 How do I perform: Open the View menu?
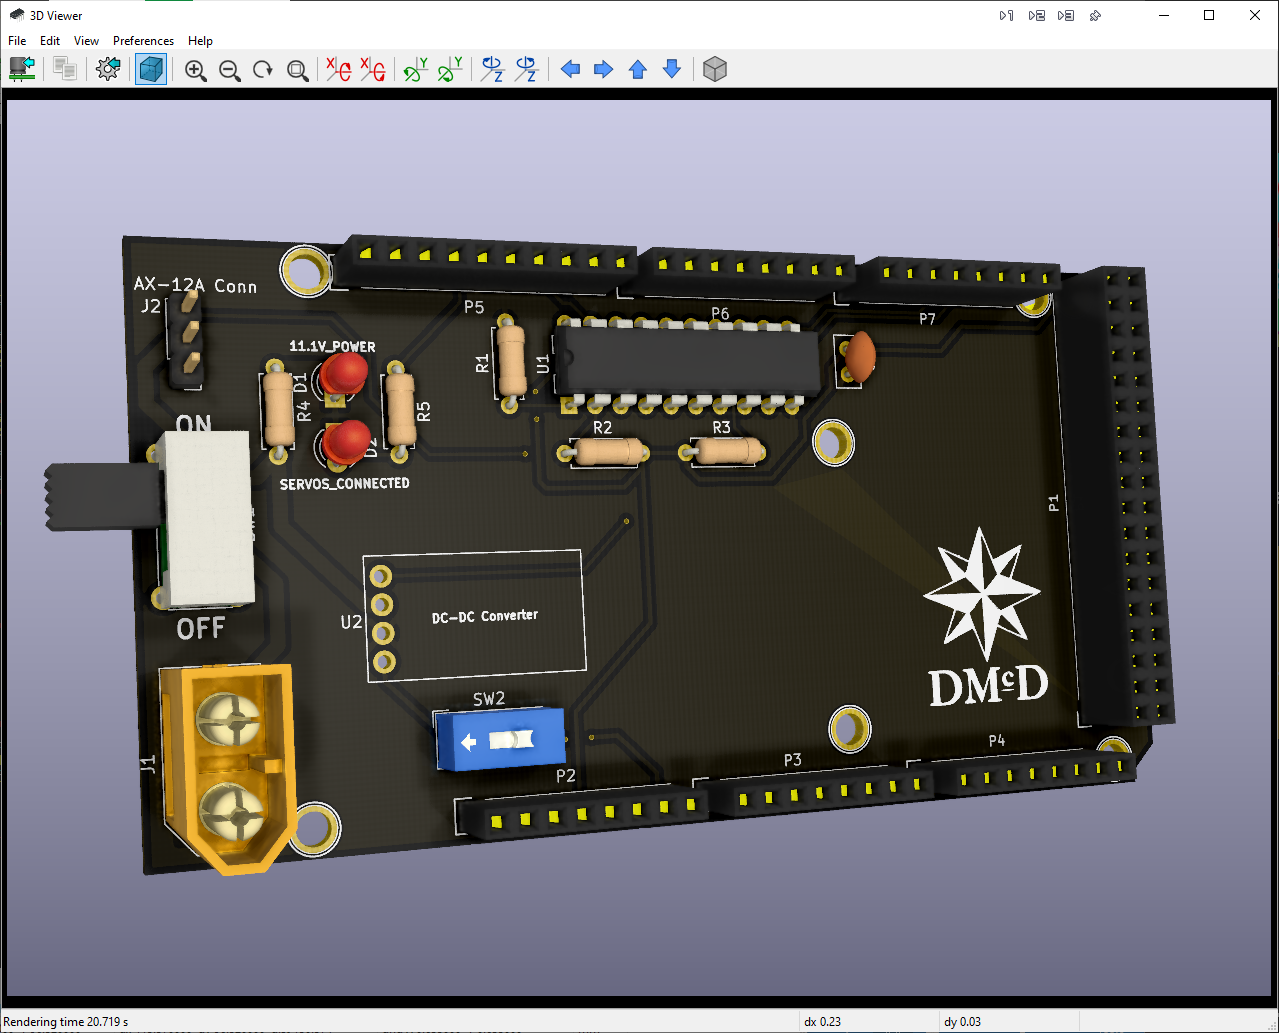tap(87, 41)
